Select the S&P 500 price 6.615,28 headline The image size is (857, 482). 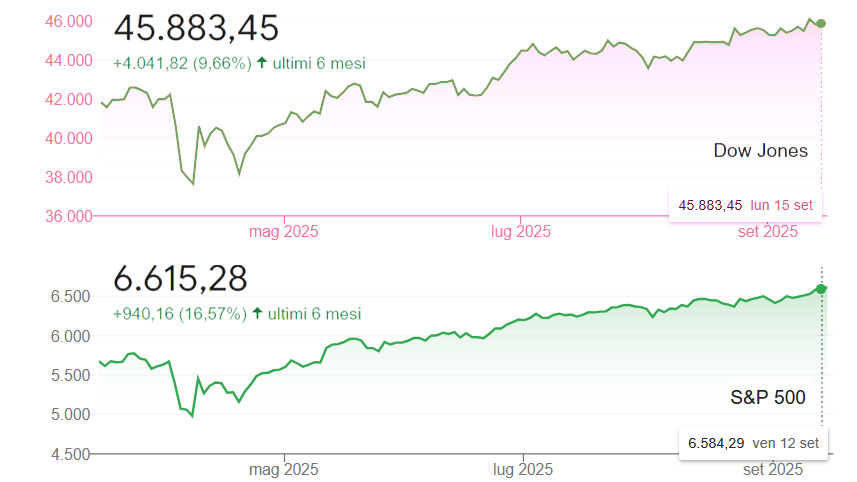click(x=180, y=280)
